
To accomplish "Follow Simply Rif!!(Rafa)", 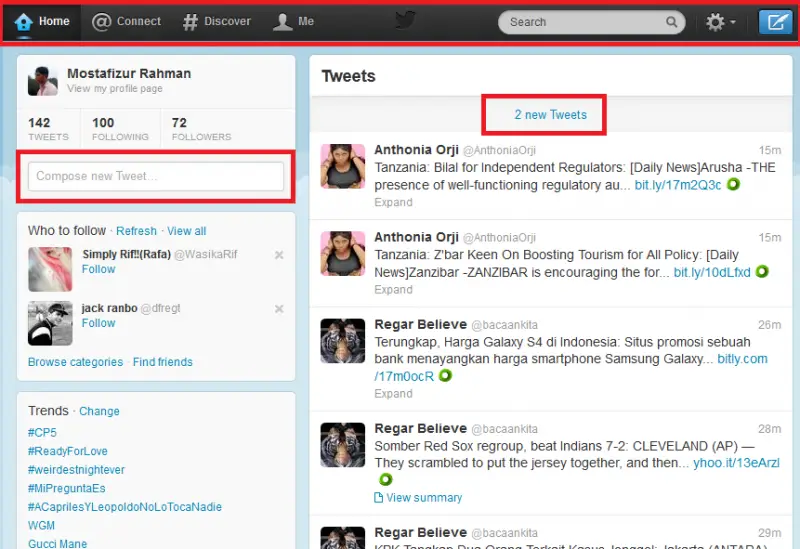I will pyautogui.click(x=98, y=269).
